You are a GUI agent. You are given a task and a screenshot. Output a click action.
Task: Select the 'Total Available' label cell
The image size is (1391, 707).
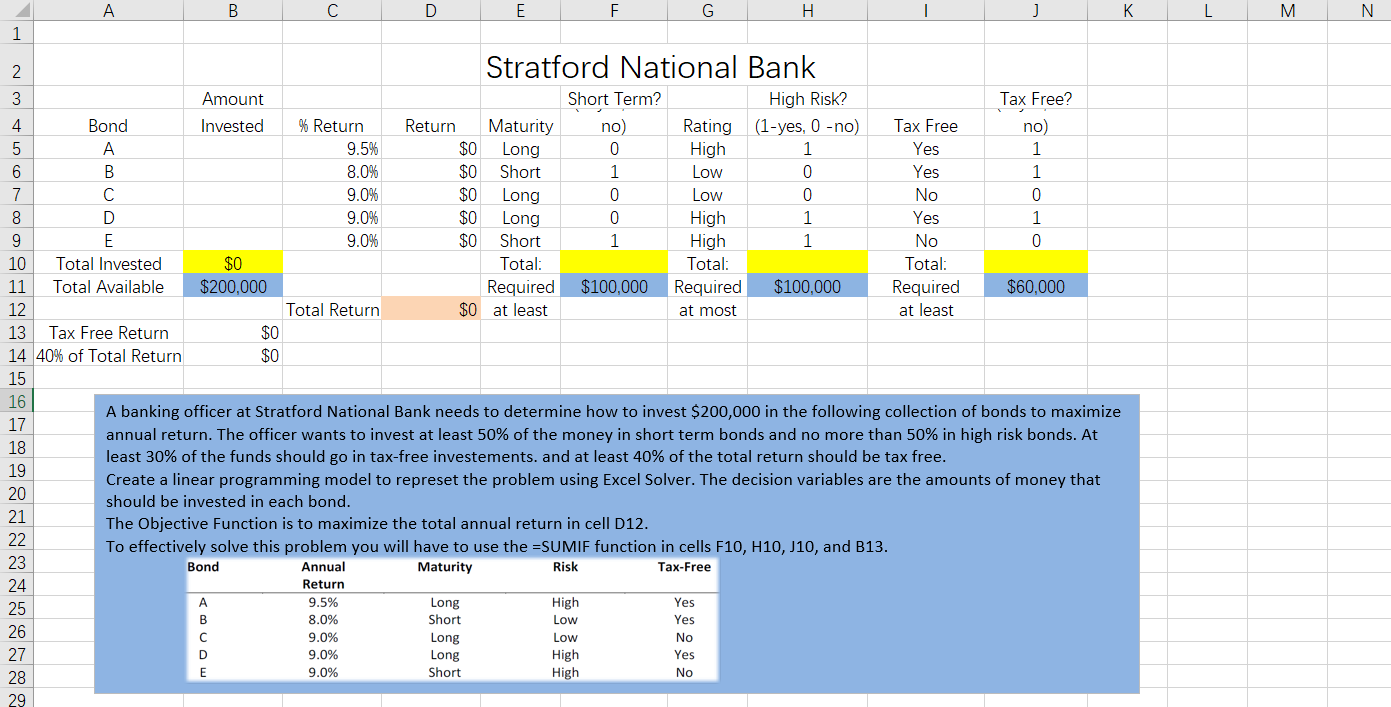pyautogui.click(x=109, y=286)
